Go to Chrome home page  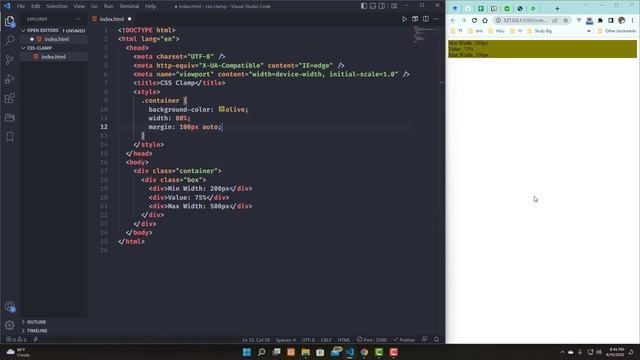[485, 20]
